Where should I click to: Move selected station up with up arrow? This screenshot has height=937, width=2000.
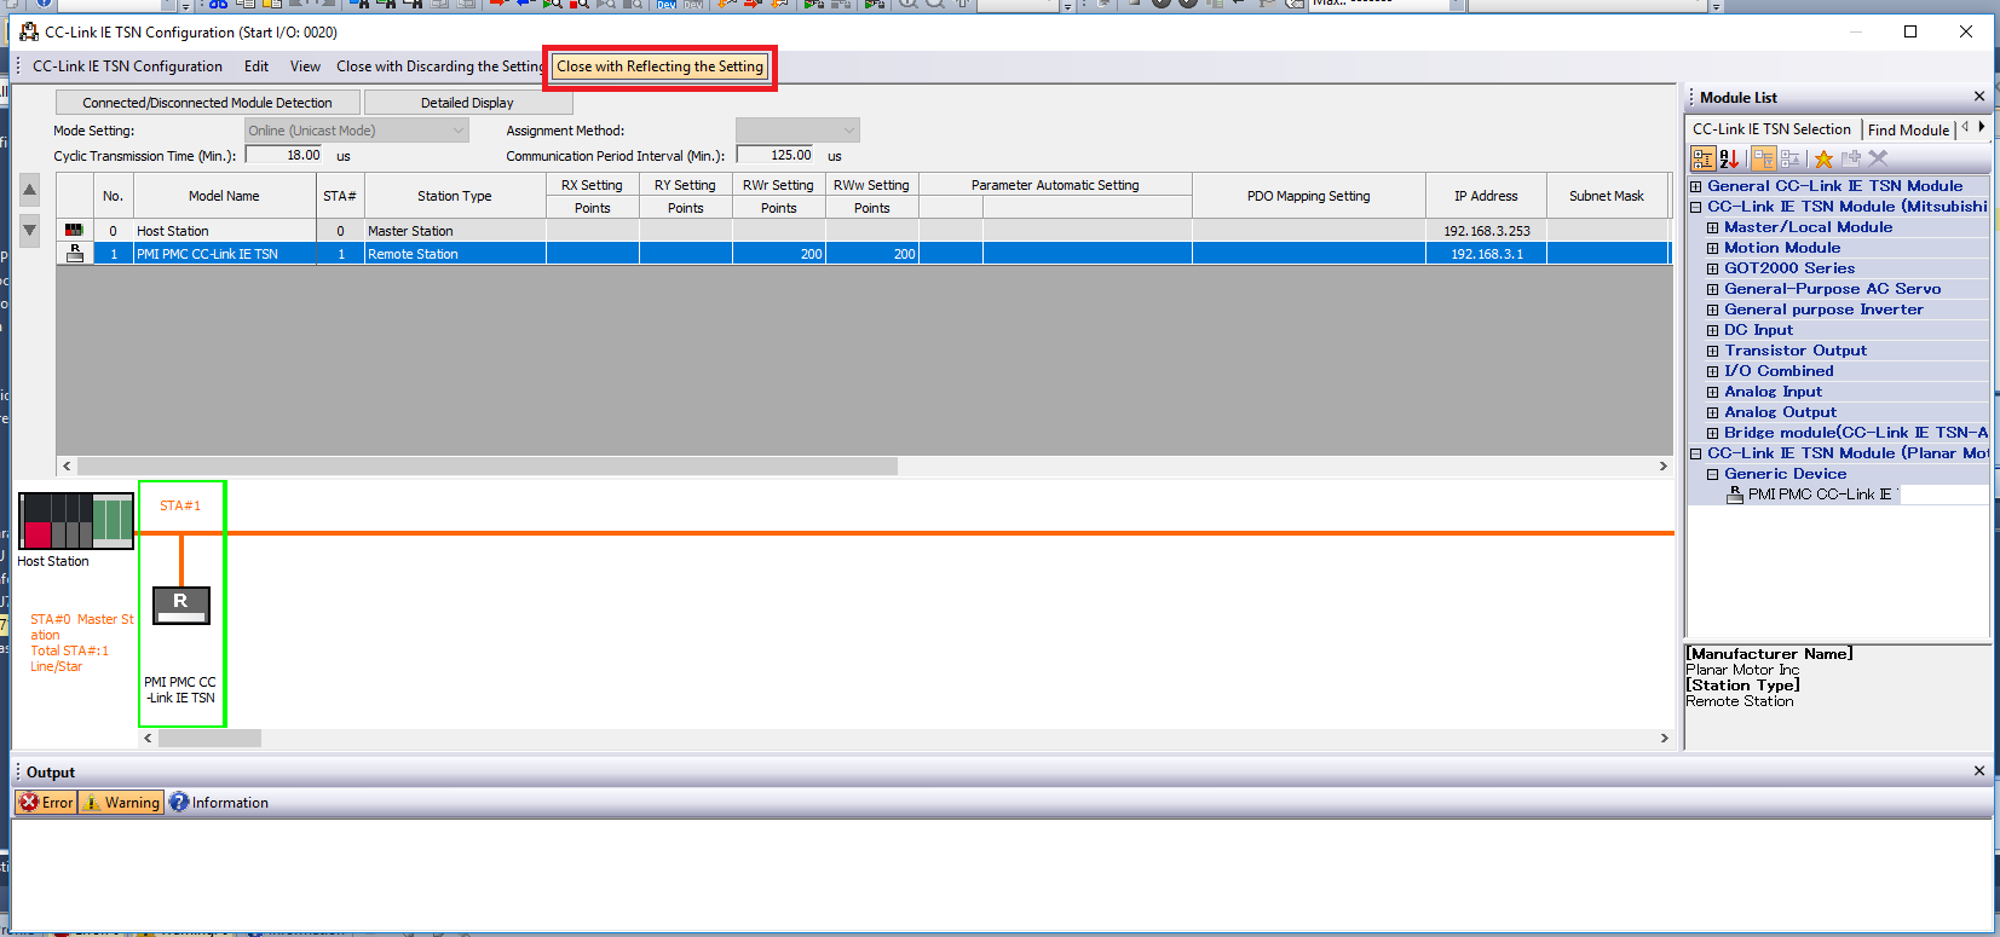(x=30, y=190)
